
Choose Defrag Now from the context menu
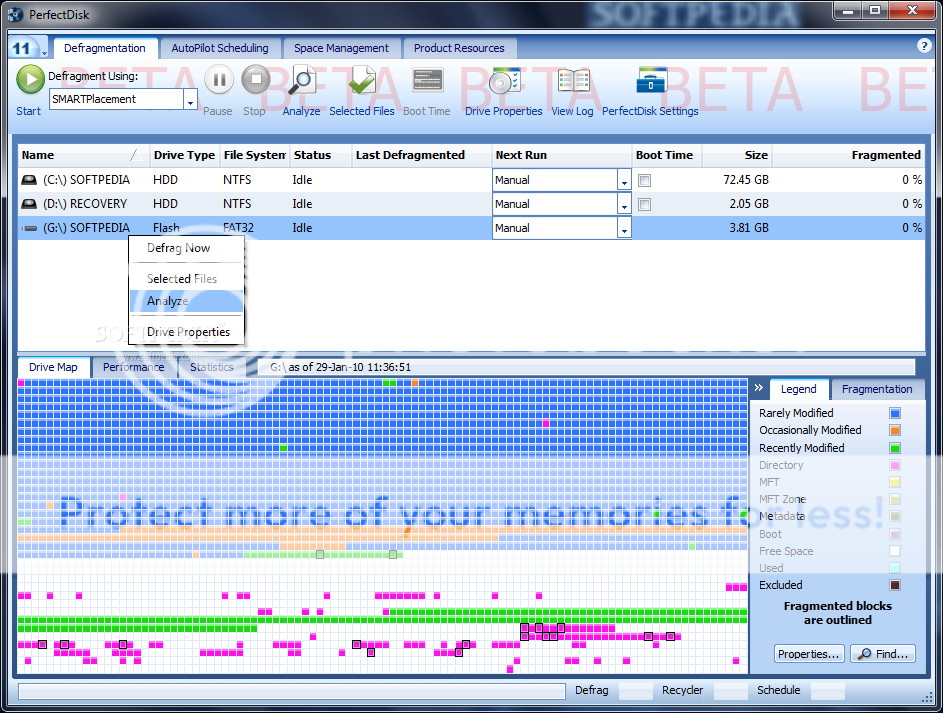tap(181, 248)
